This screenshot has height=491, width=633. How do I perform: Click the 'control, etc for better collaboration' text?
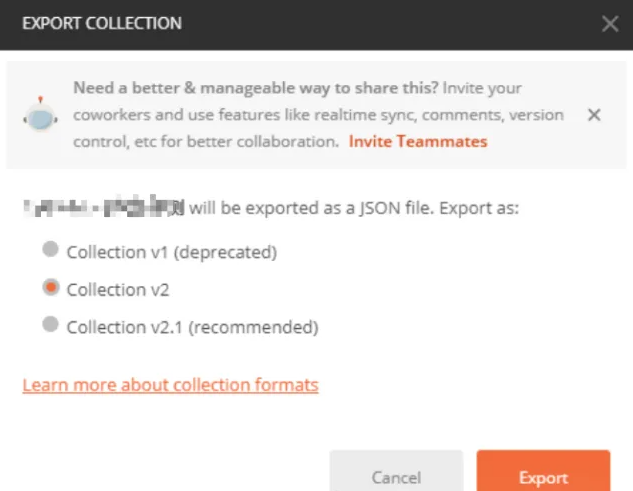coord(206,142)
